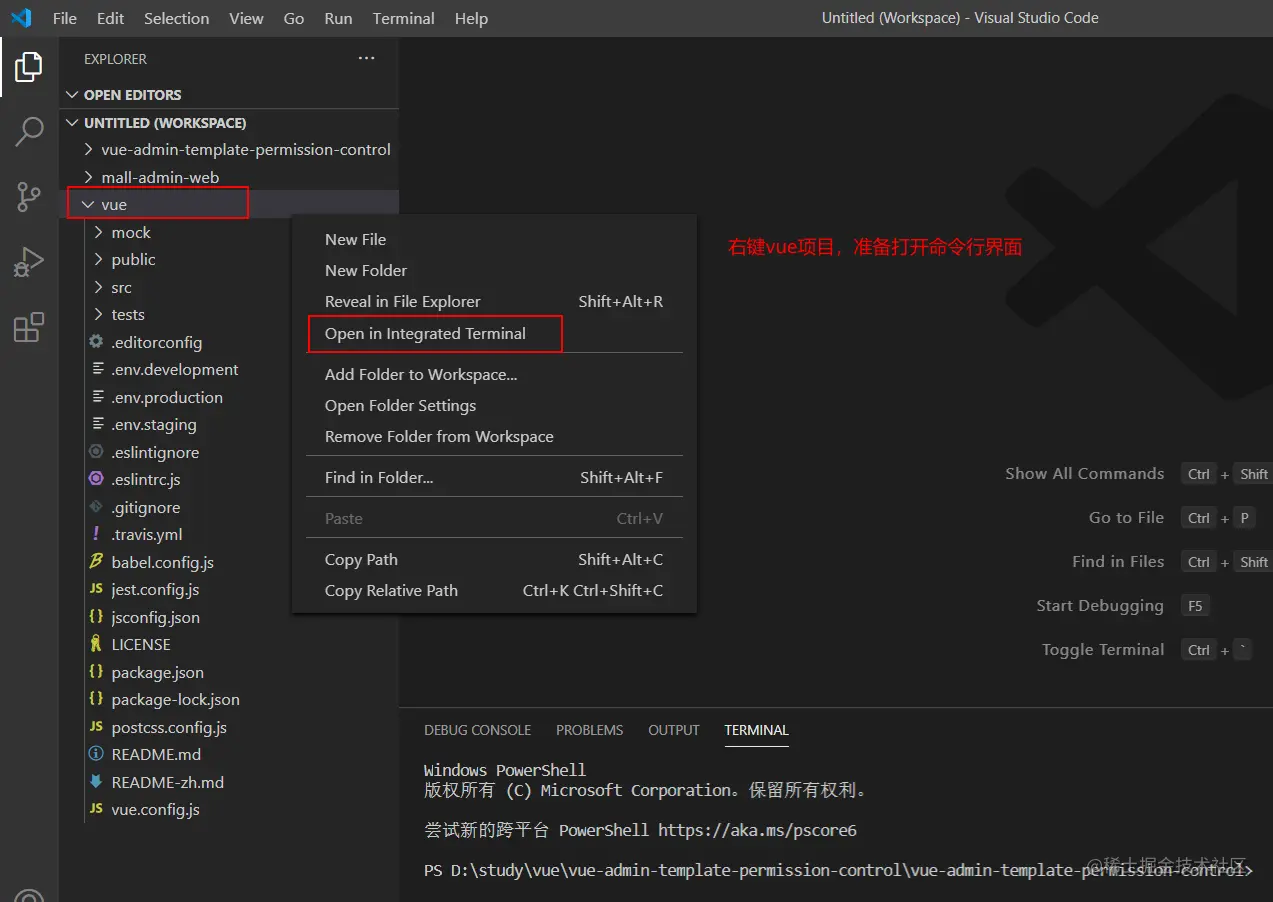
Task: Expand the public folder
Action: (x=229, y=259)
